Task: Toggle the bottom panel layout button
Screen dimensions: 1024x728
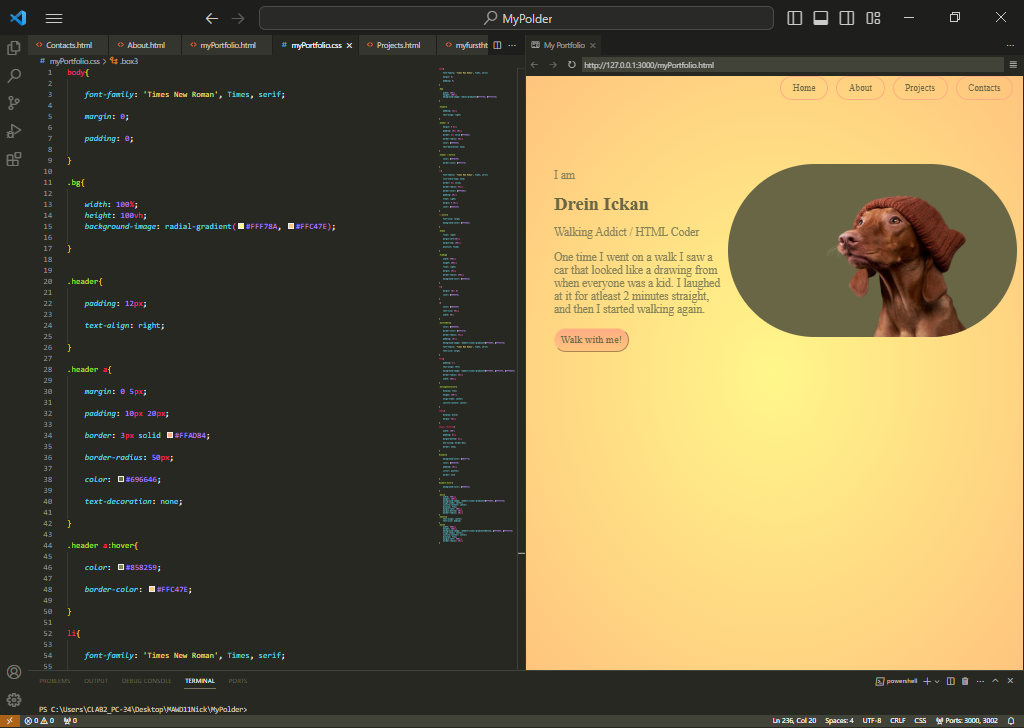Action: (x=821, y=18)
